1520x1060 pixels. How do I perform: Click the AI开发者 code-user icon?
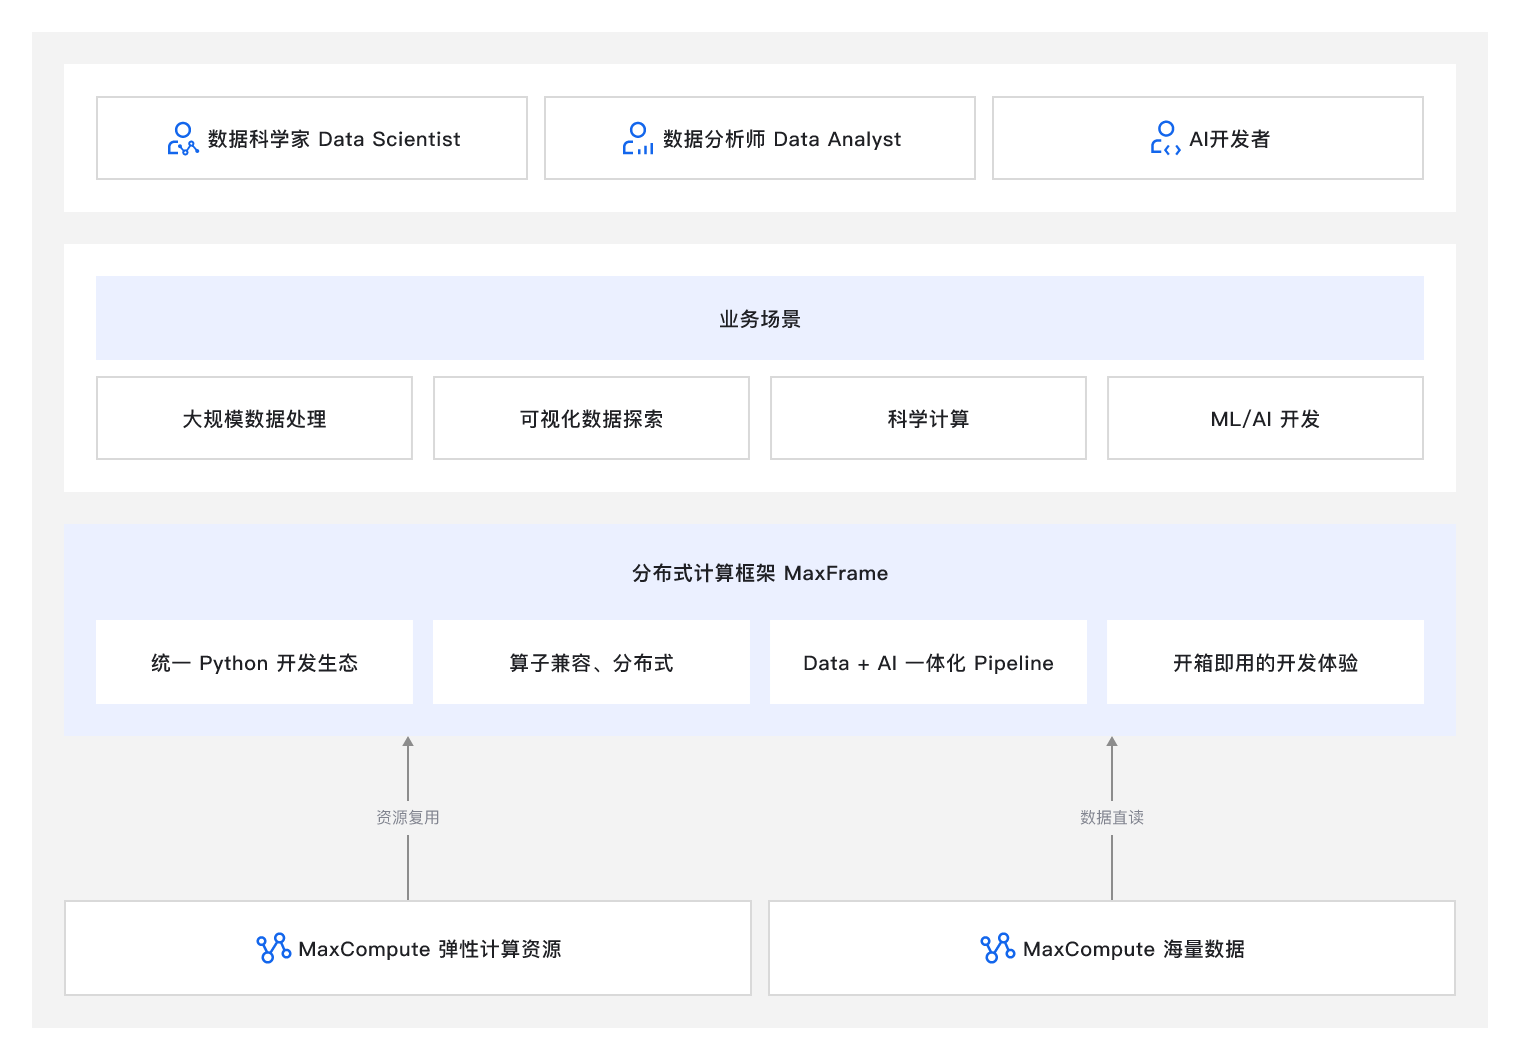tap(1165, 139)
